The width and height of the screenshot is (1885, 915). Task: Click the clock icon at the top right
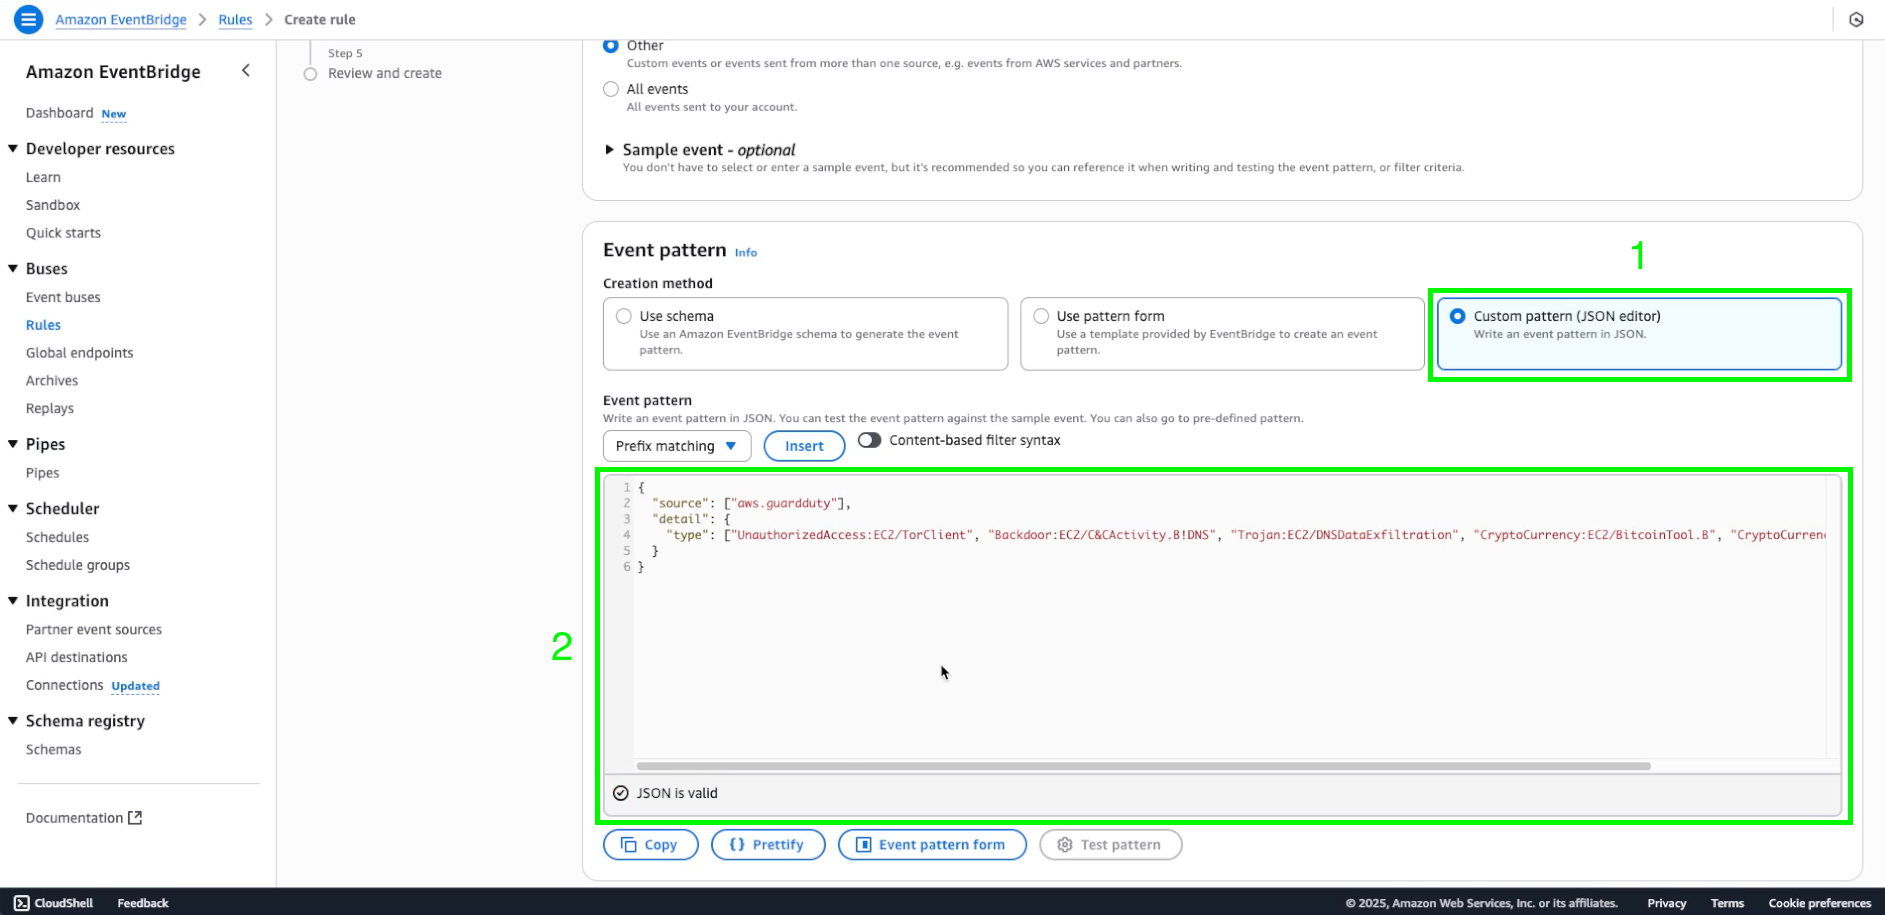coord(1856,19)
